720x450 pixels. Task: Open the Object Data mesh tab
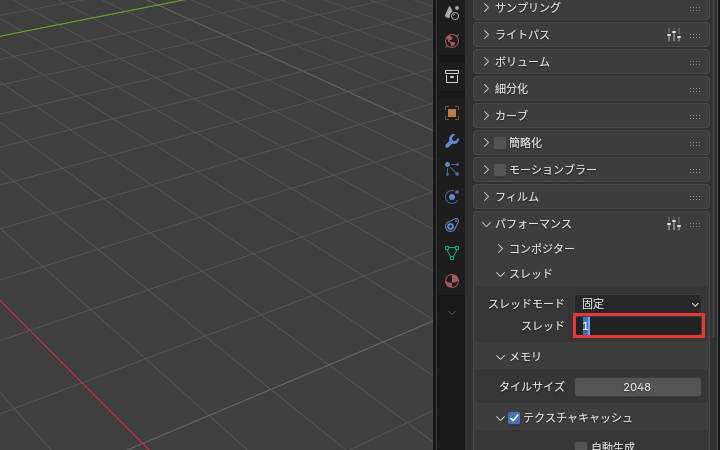(452, 253)
